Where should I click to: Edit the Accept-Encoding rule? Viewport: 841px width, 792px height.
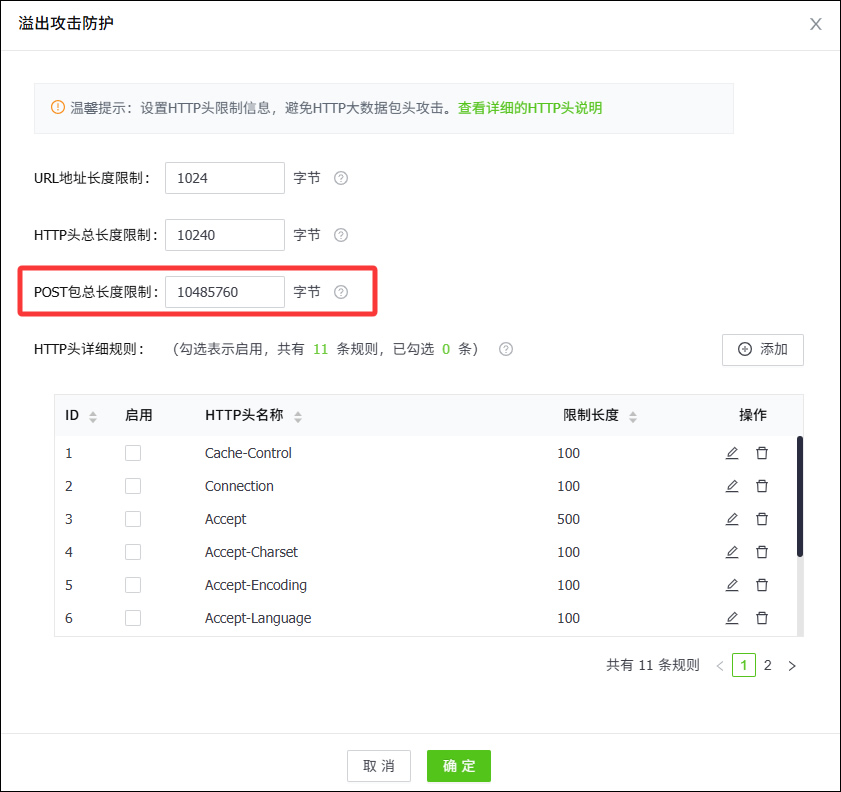(x=732, y=585)
